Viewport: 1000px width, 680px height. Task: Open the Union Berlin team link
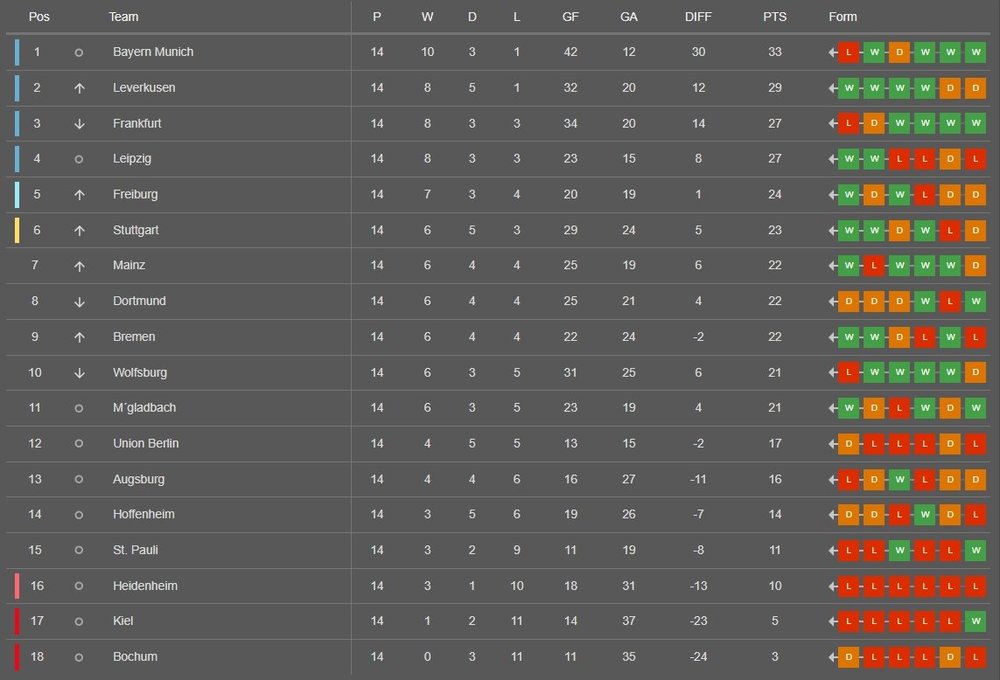146,444
